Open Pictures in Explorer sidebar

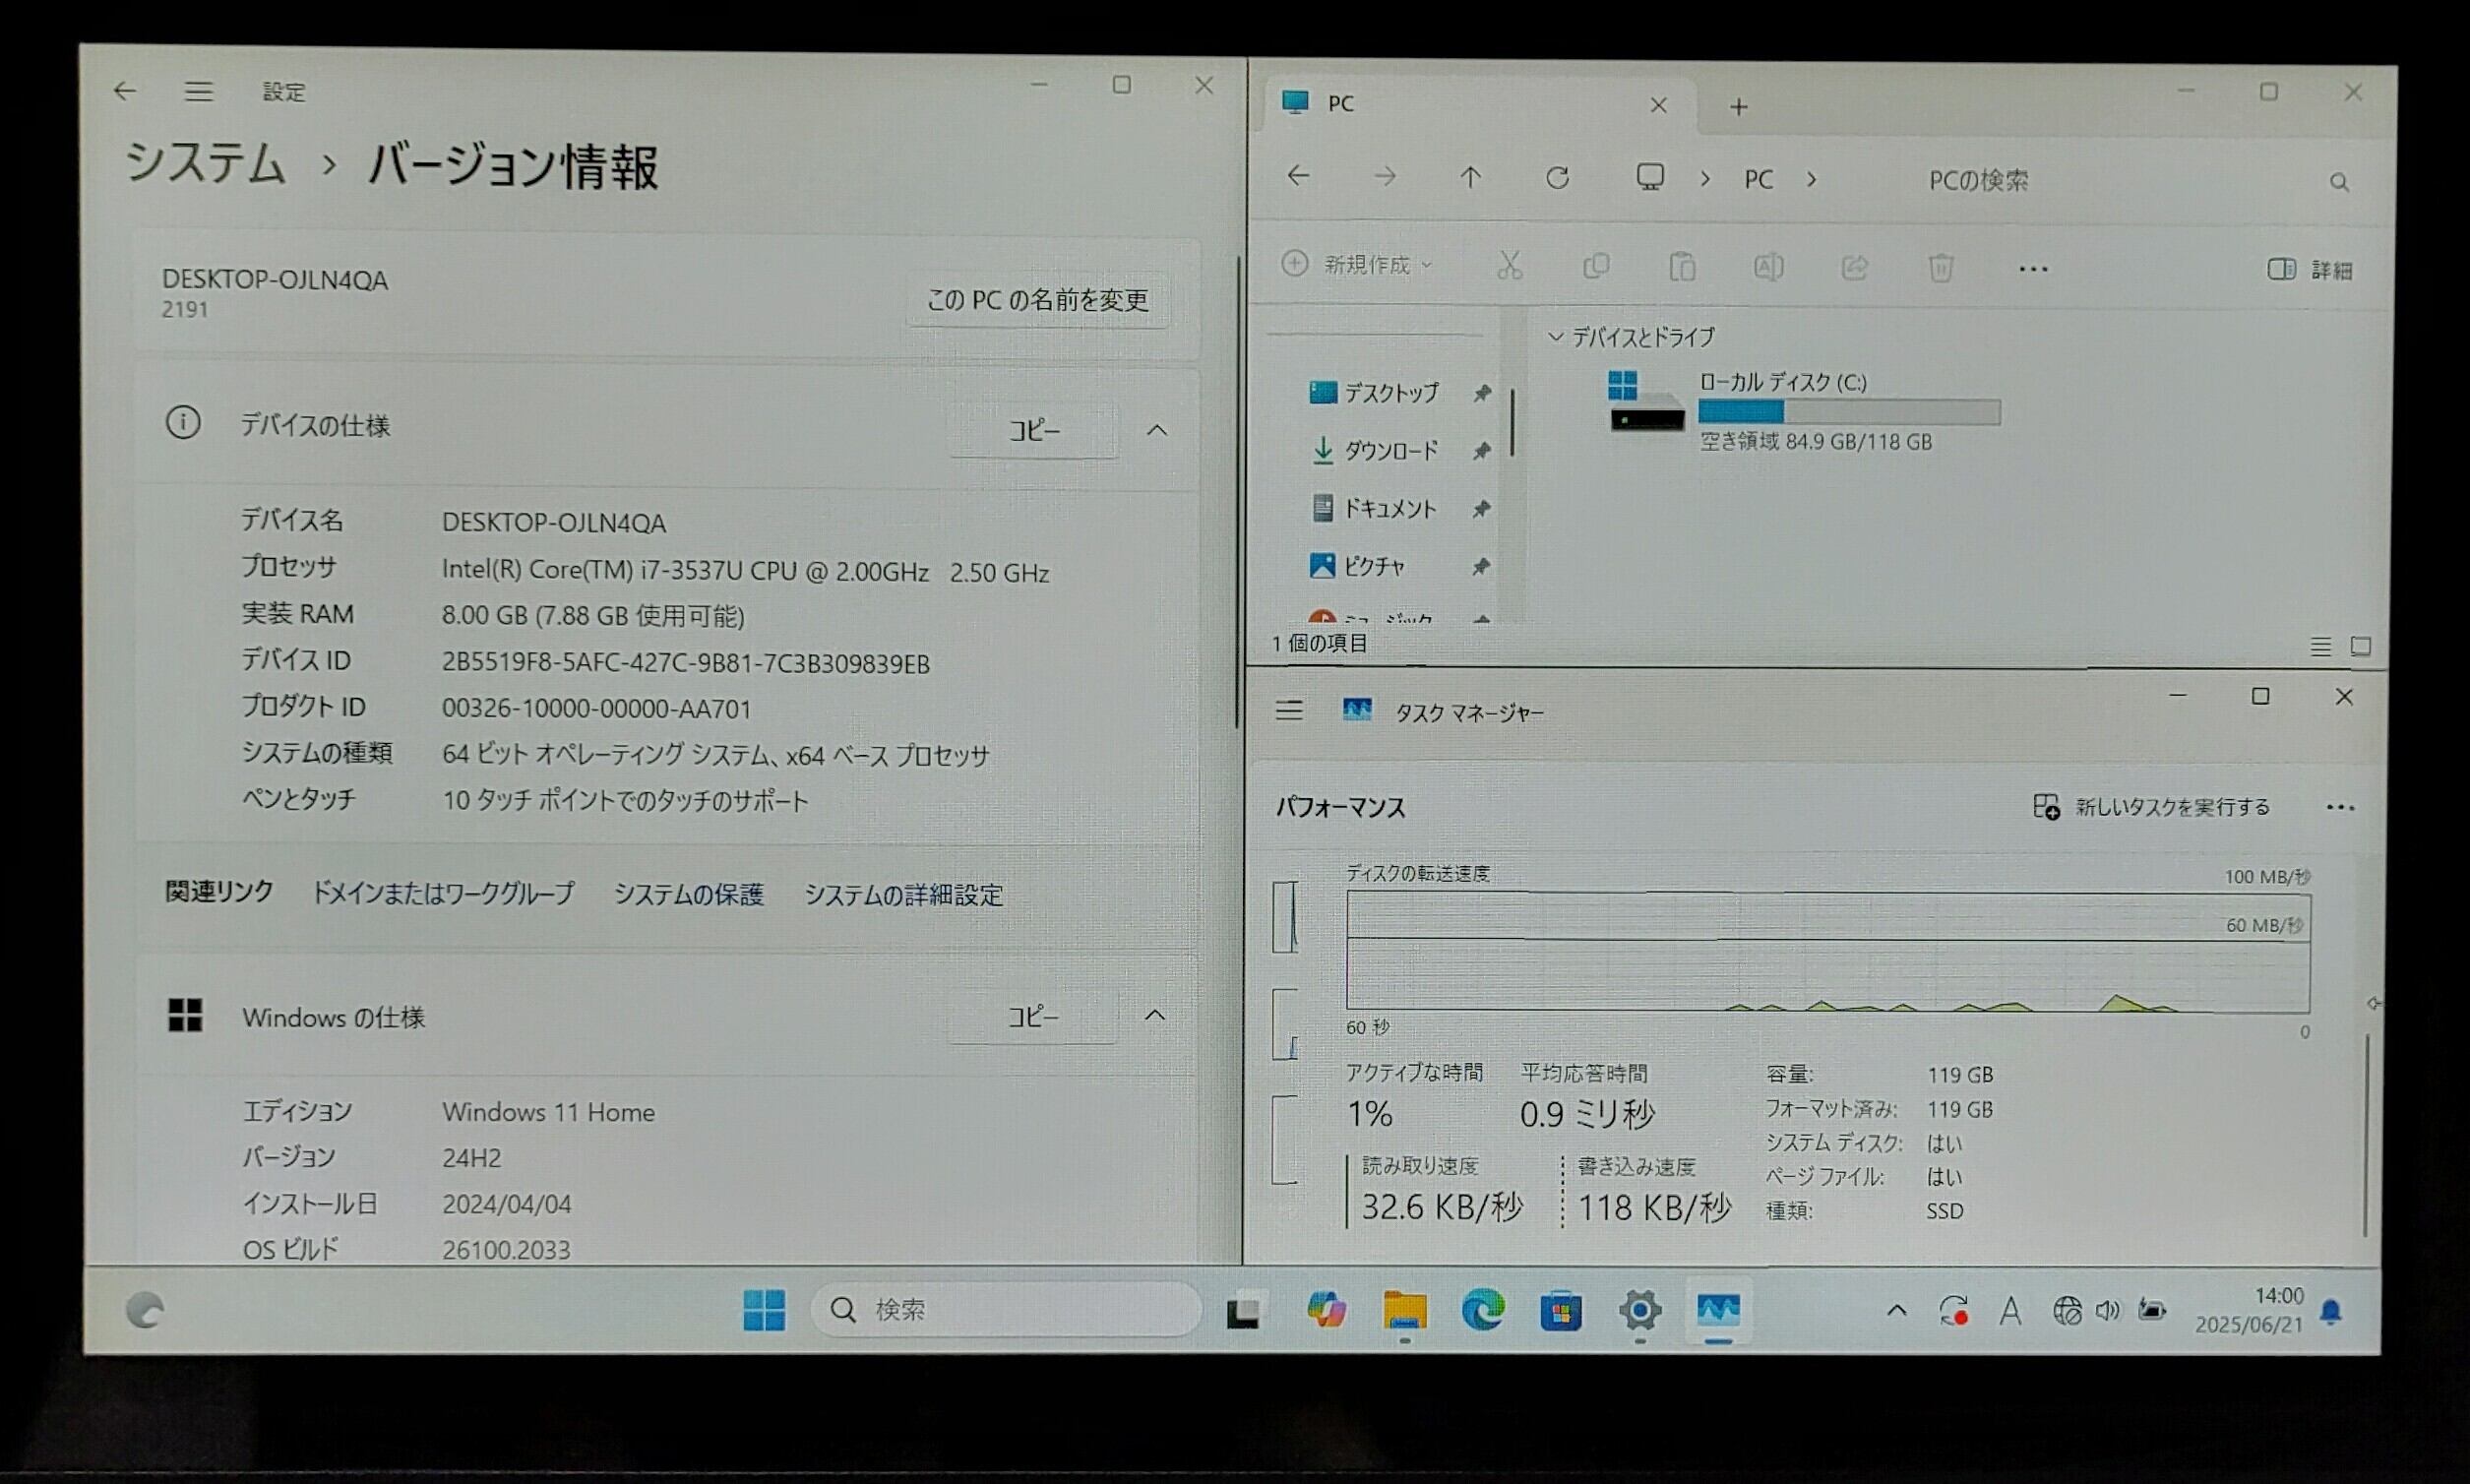[1358, 566]
